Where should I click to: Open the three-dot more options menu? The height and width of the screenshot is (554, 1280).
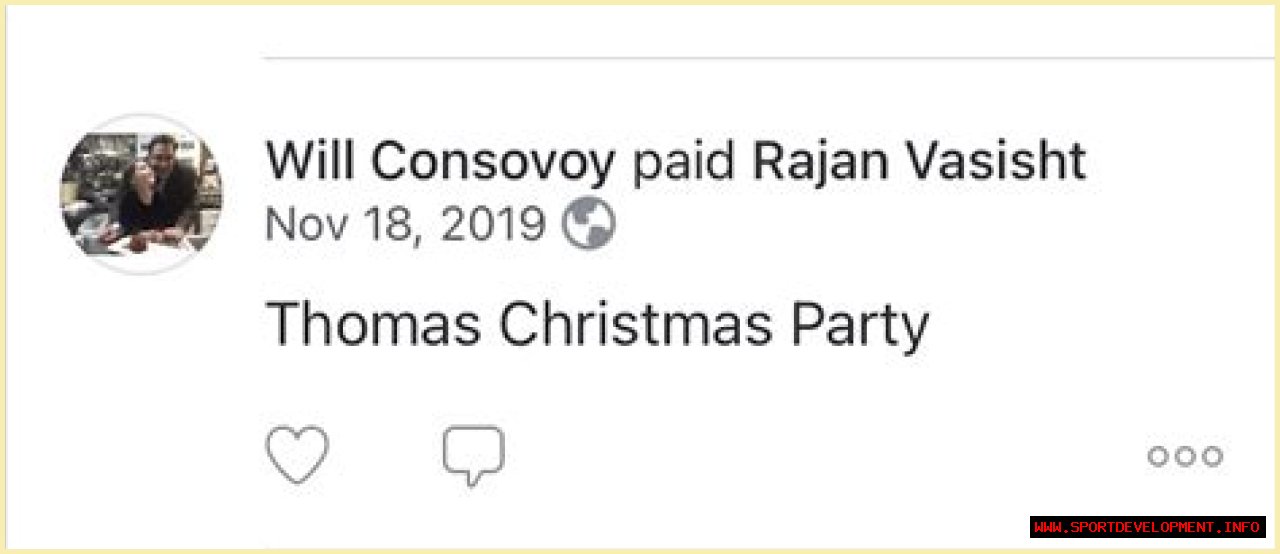coord(1185,456)
